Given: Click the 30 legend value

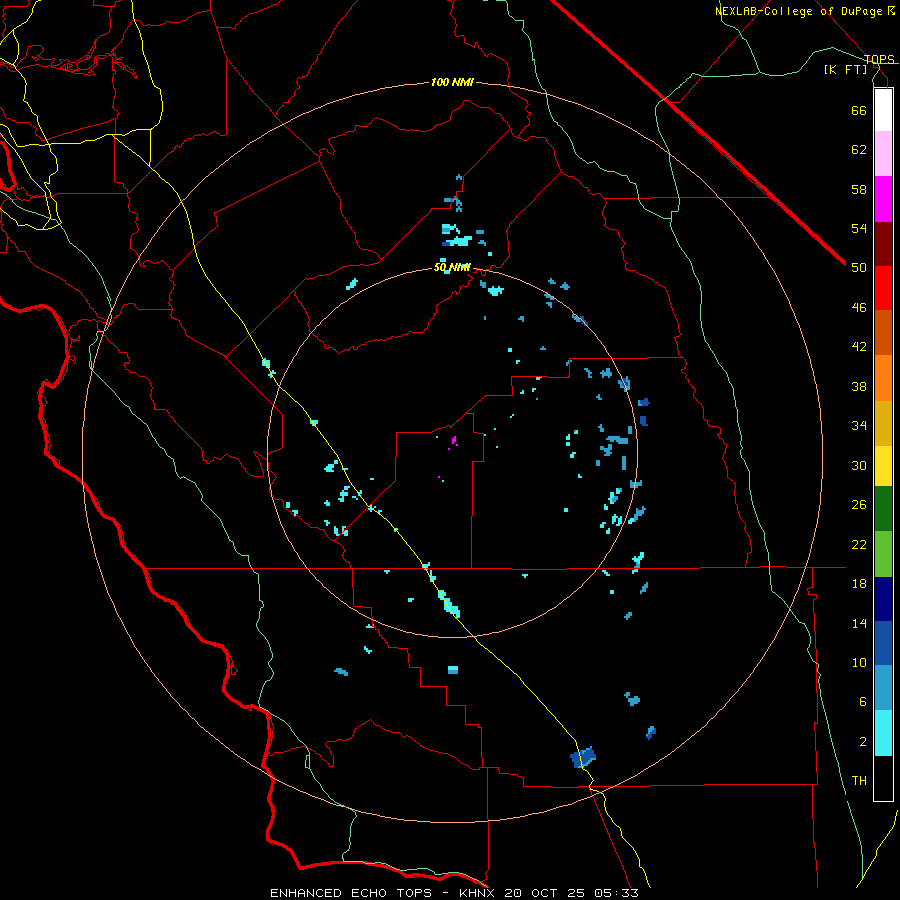Looking at the screenshot, I should pyautogui.click(x=859, y=465).
